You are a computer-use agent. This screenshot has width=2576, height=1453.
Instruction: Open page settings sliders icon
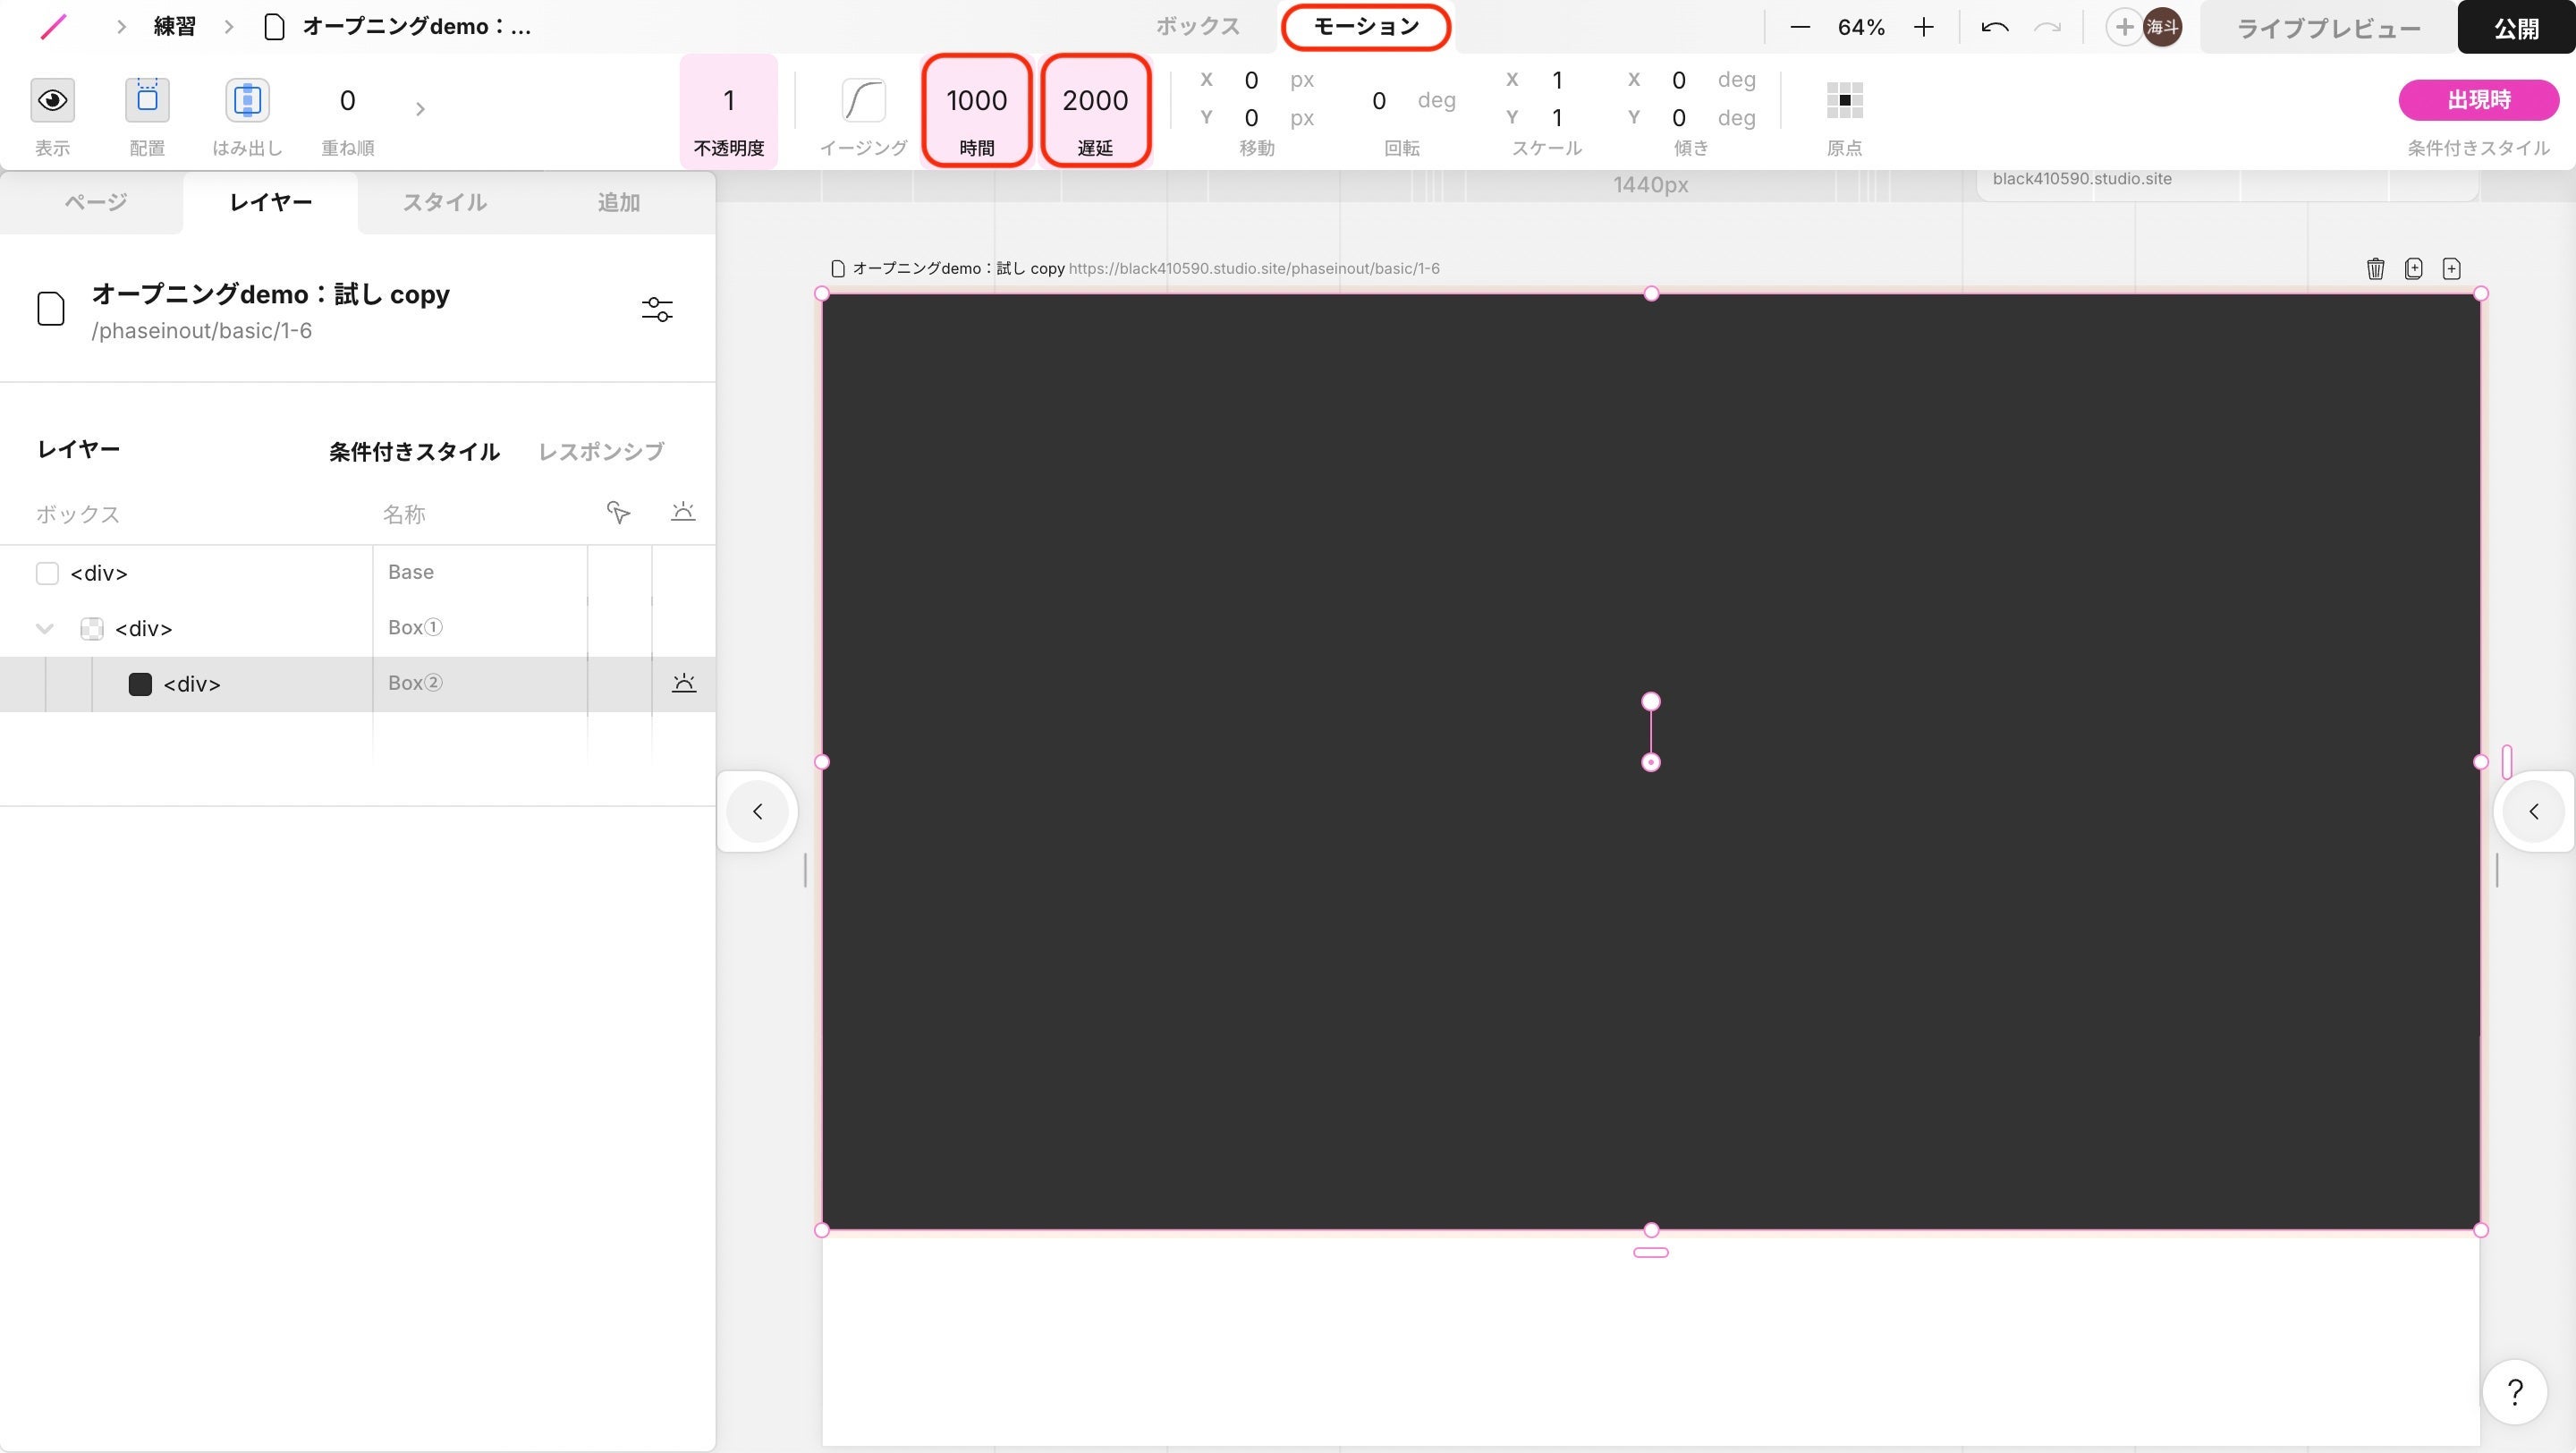(x=657, y=310)
